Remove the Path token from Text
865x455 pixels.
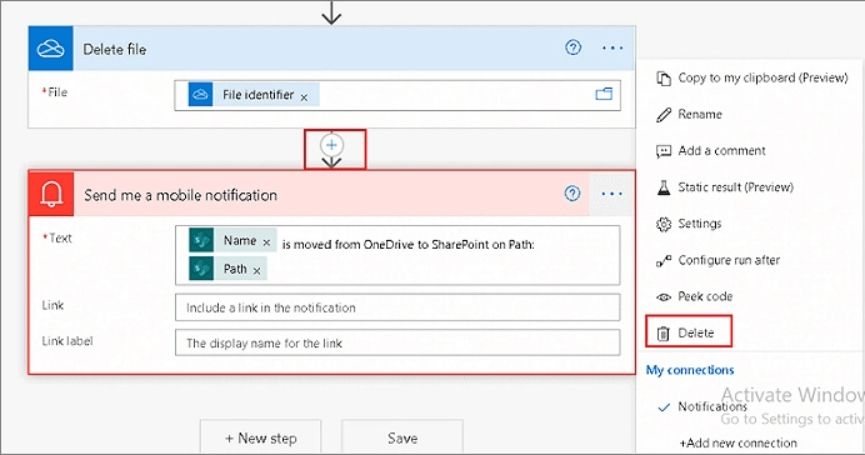[257, 270]
